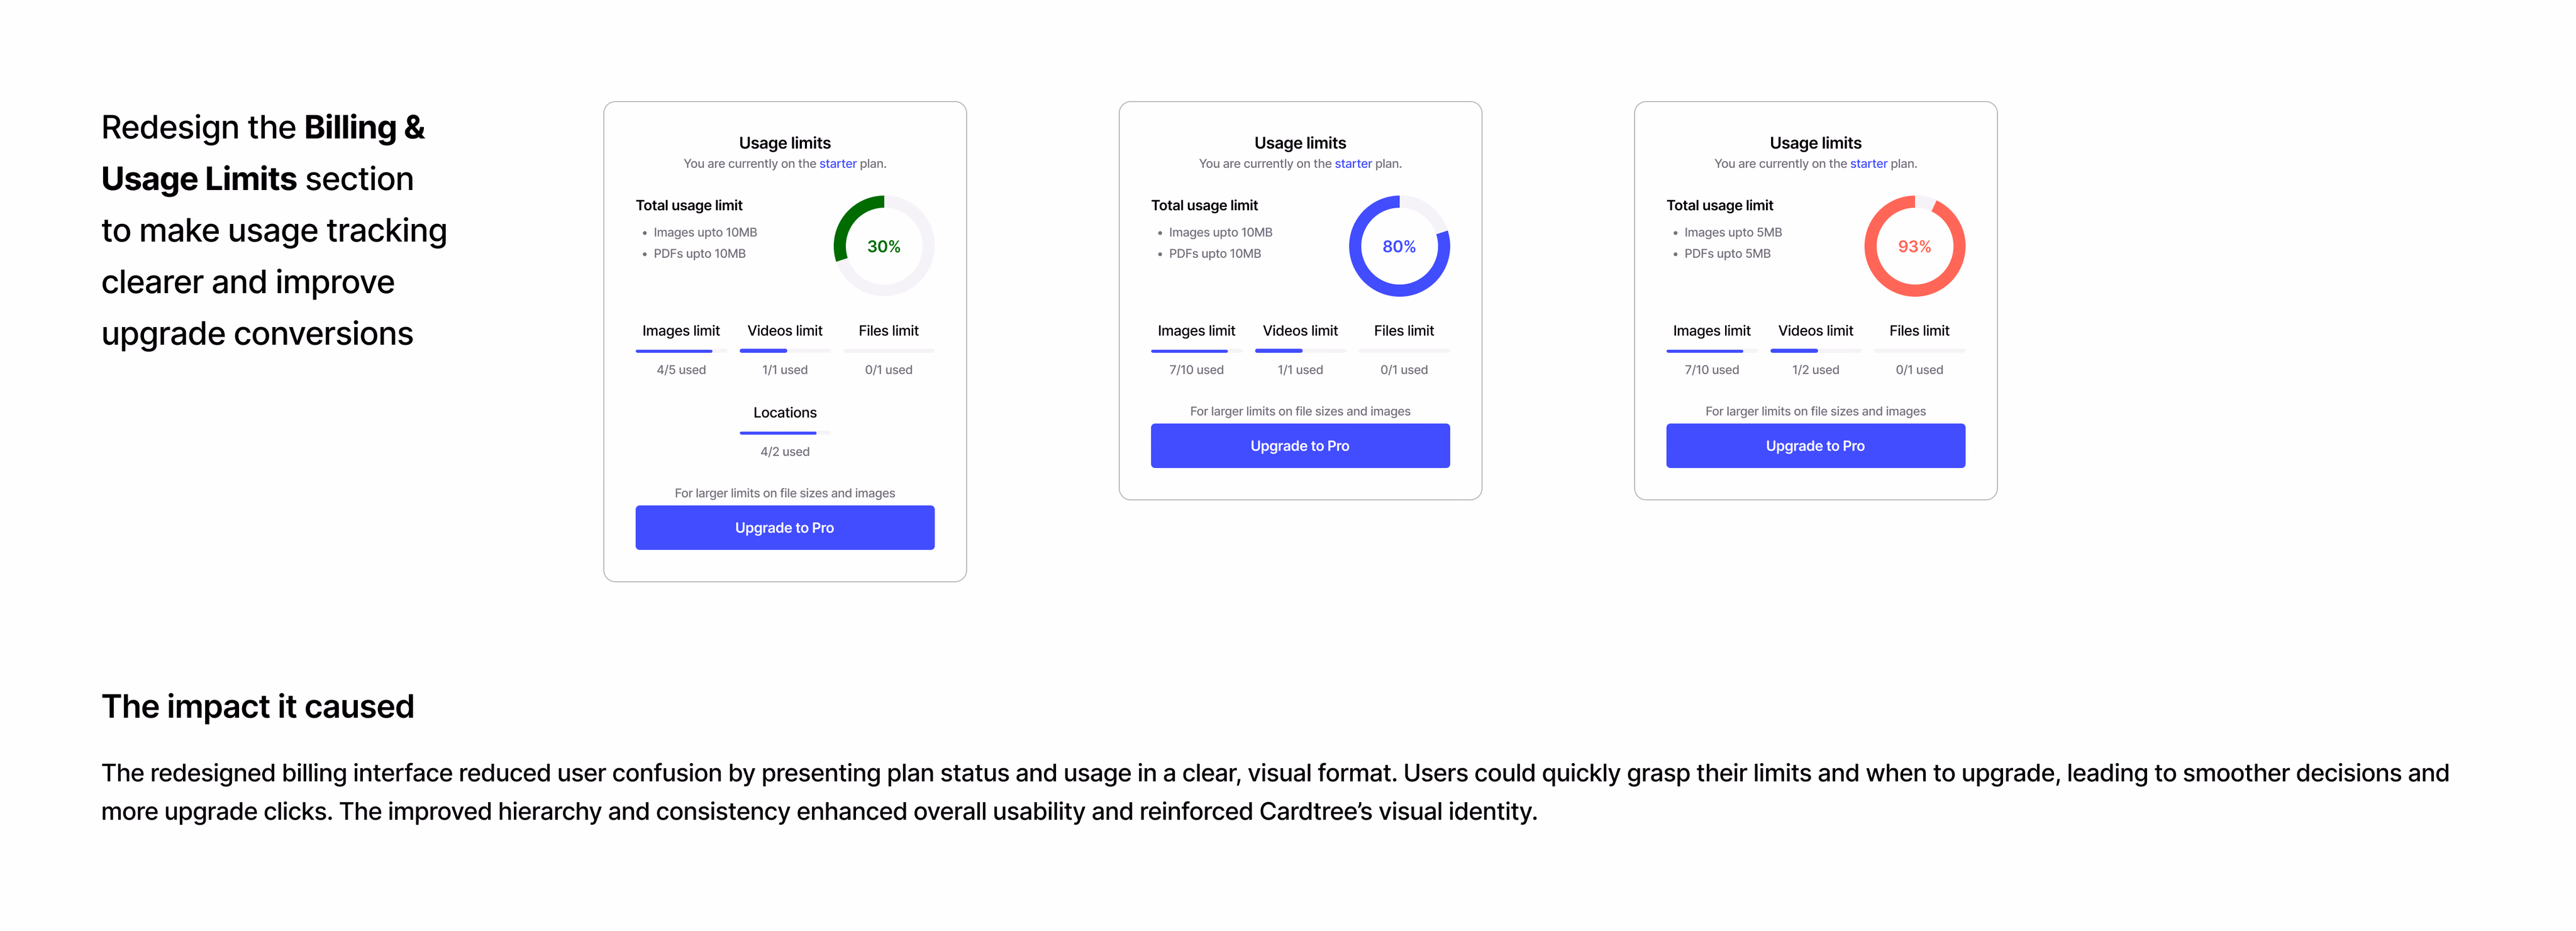Click the blue 80% usage donut chart
2576x931 pixels.
pos(1399,246)
